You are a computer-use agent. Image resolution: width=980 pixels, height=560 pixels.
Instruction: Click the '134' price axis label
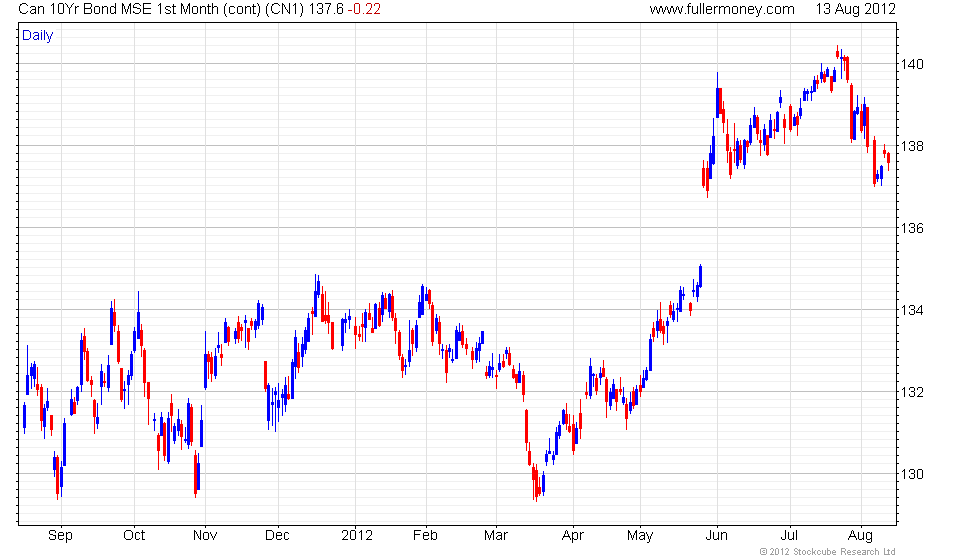click(912, 310)
